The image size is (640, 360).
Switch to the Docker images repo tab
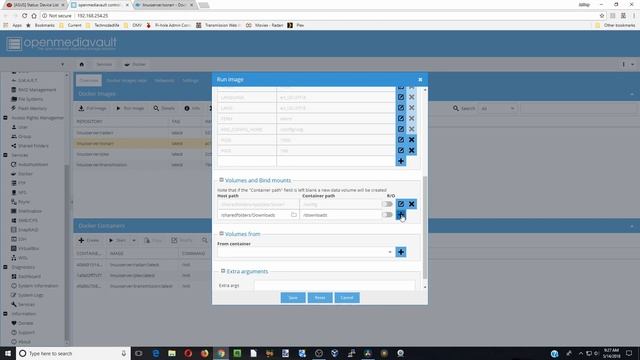[126, 80]
